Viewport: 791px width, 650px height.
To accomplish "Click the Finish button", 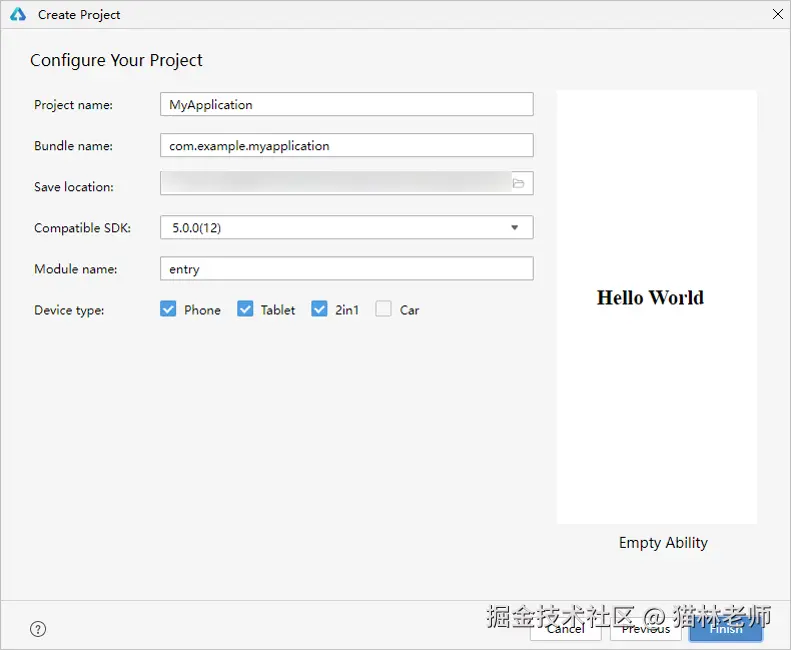I will (x=726, y=629).
